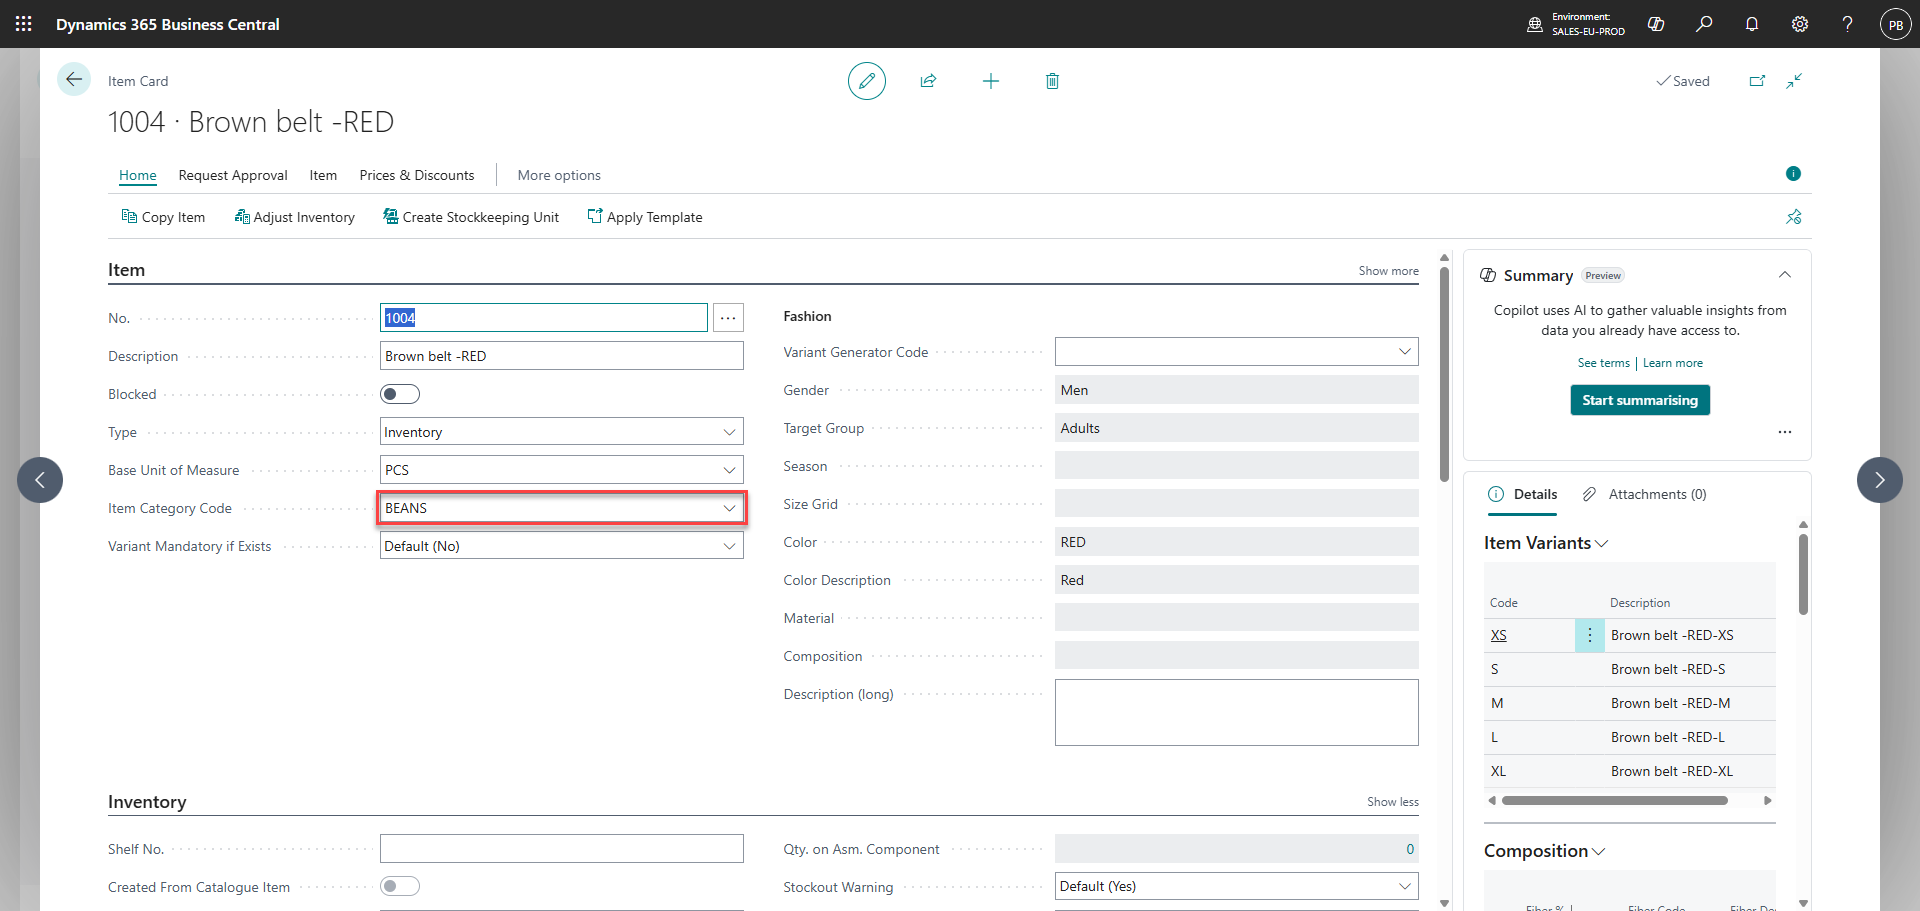Screen dimensions: 1920x911
Task: Collapse the page with the shrink arrows icon
Action: point(1794,81)
